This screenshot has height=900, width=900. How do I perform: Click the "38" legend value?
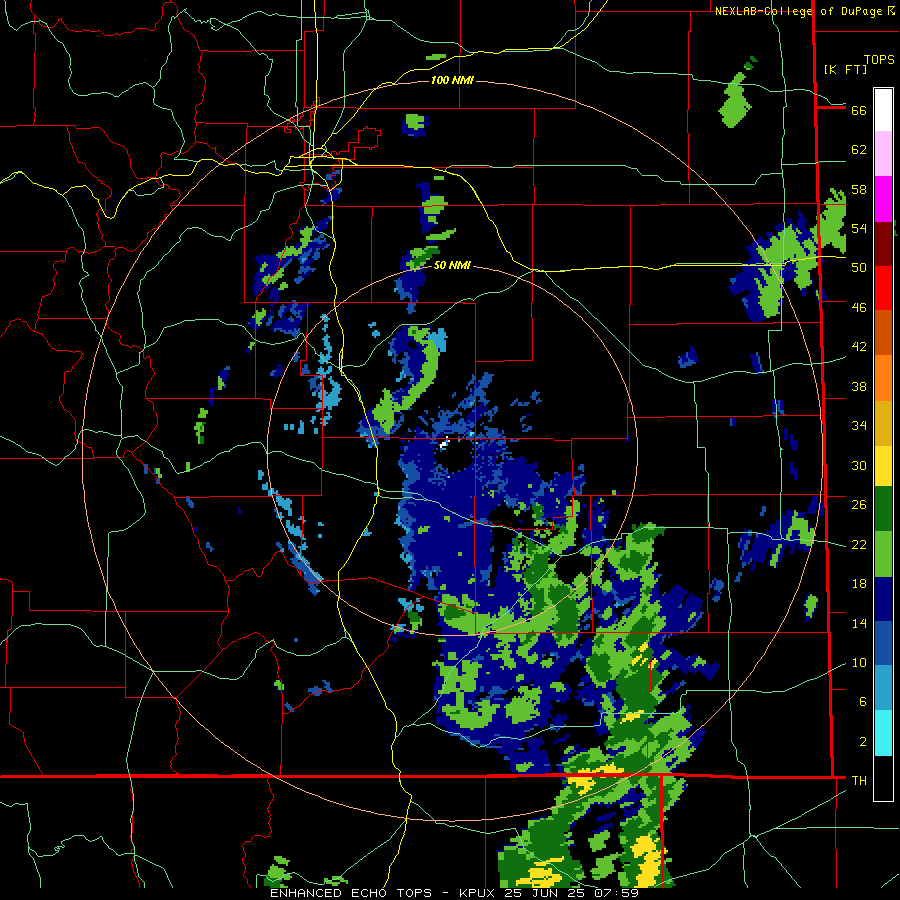(859, 387)
